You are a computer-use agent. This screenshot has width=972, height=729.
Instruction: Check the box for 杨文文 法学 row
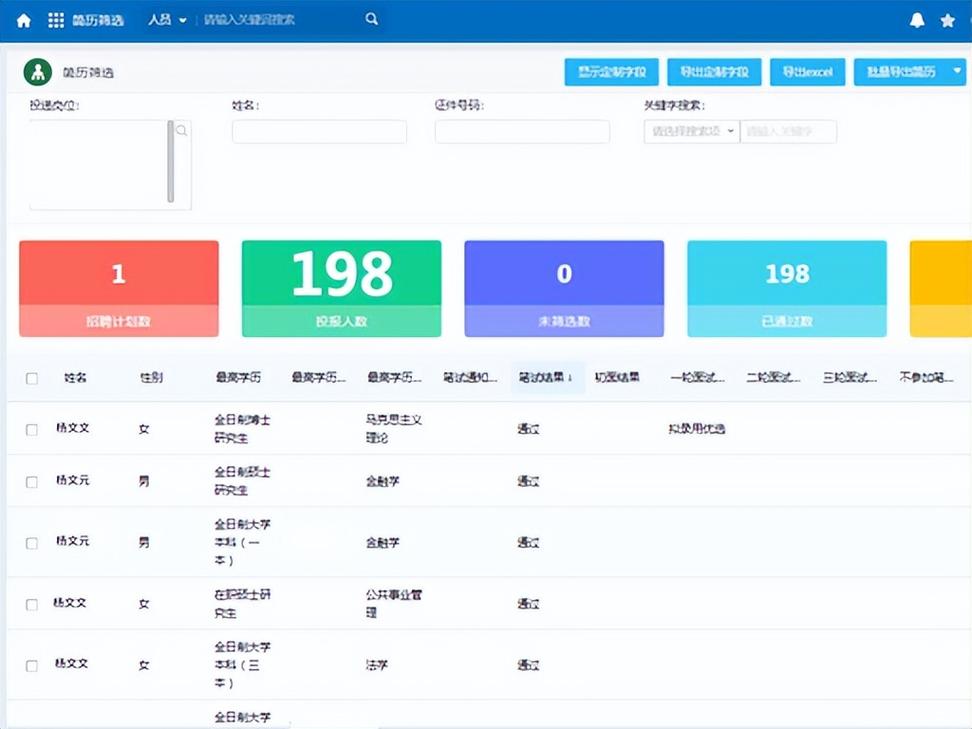(x=32, y=666)
